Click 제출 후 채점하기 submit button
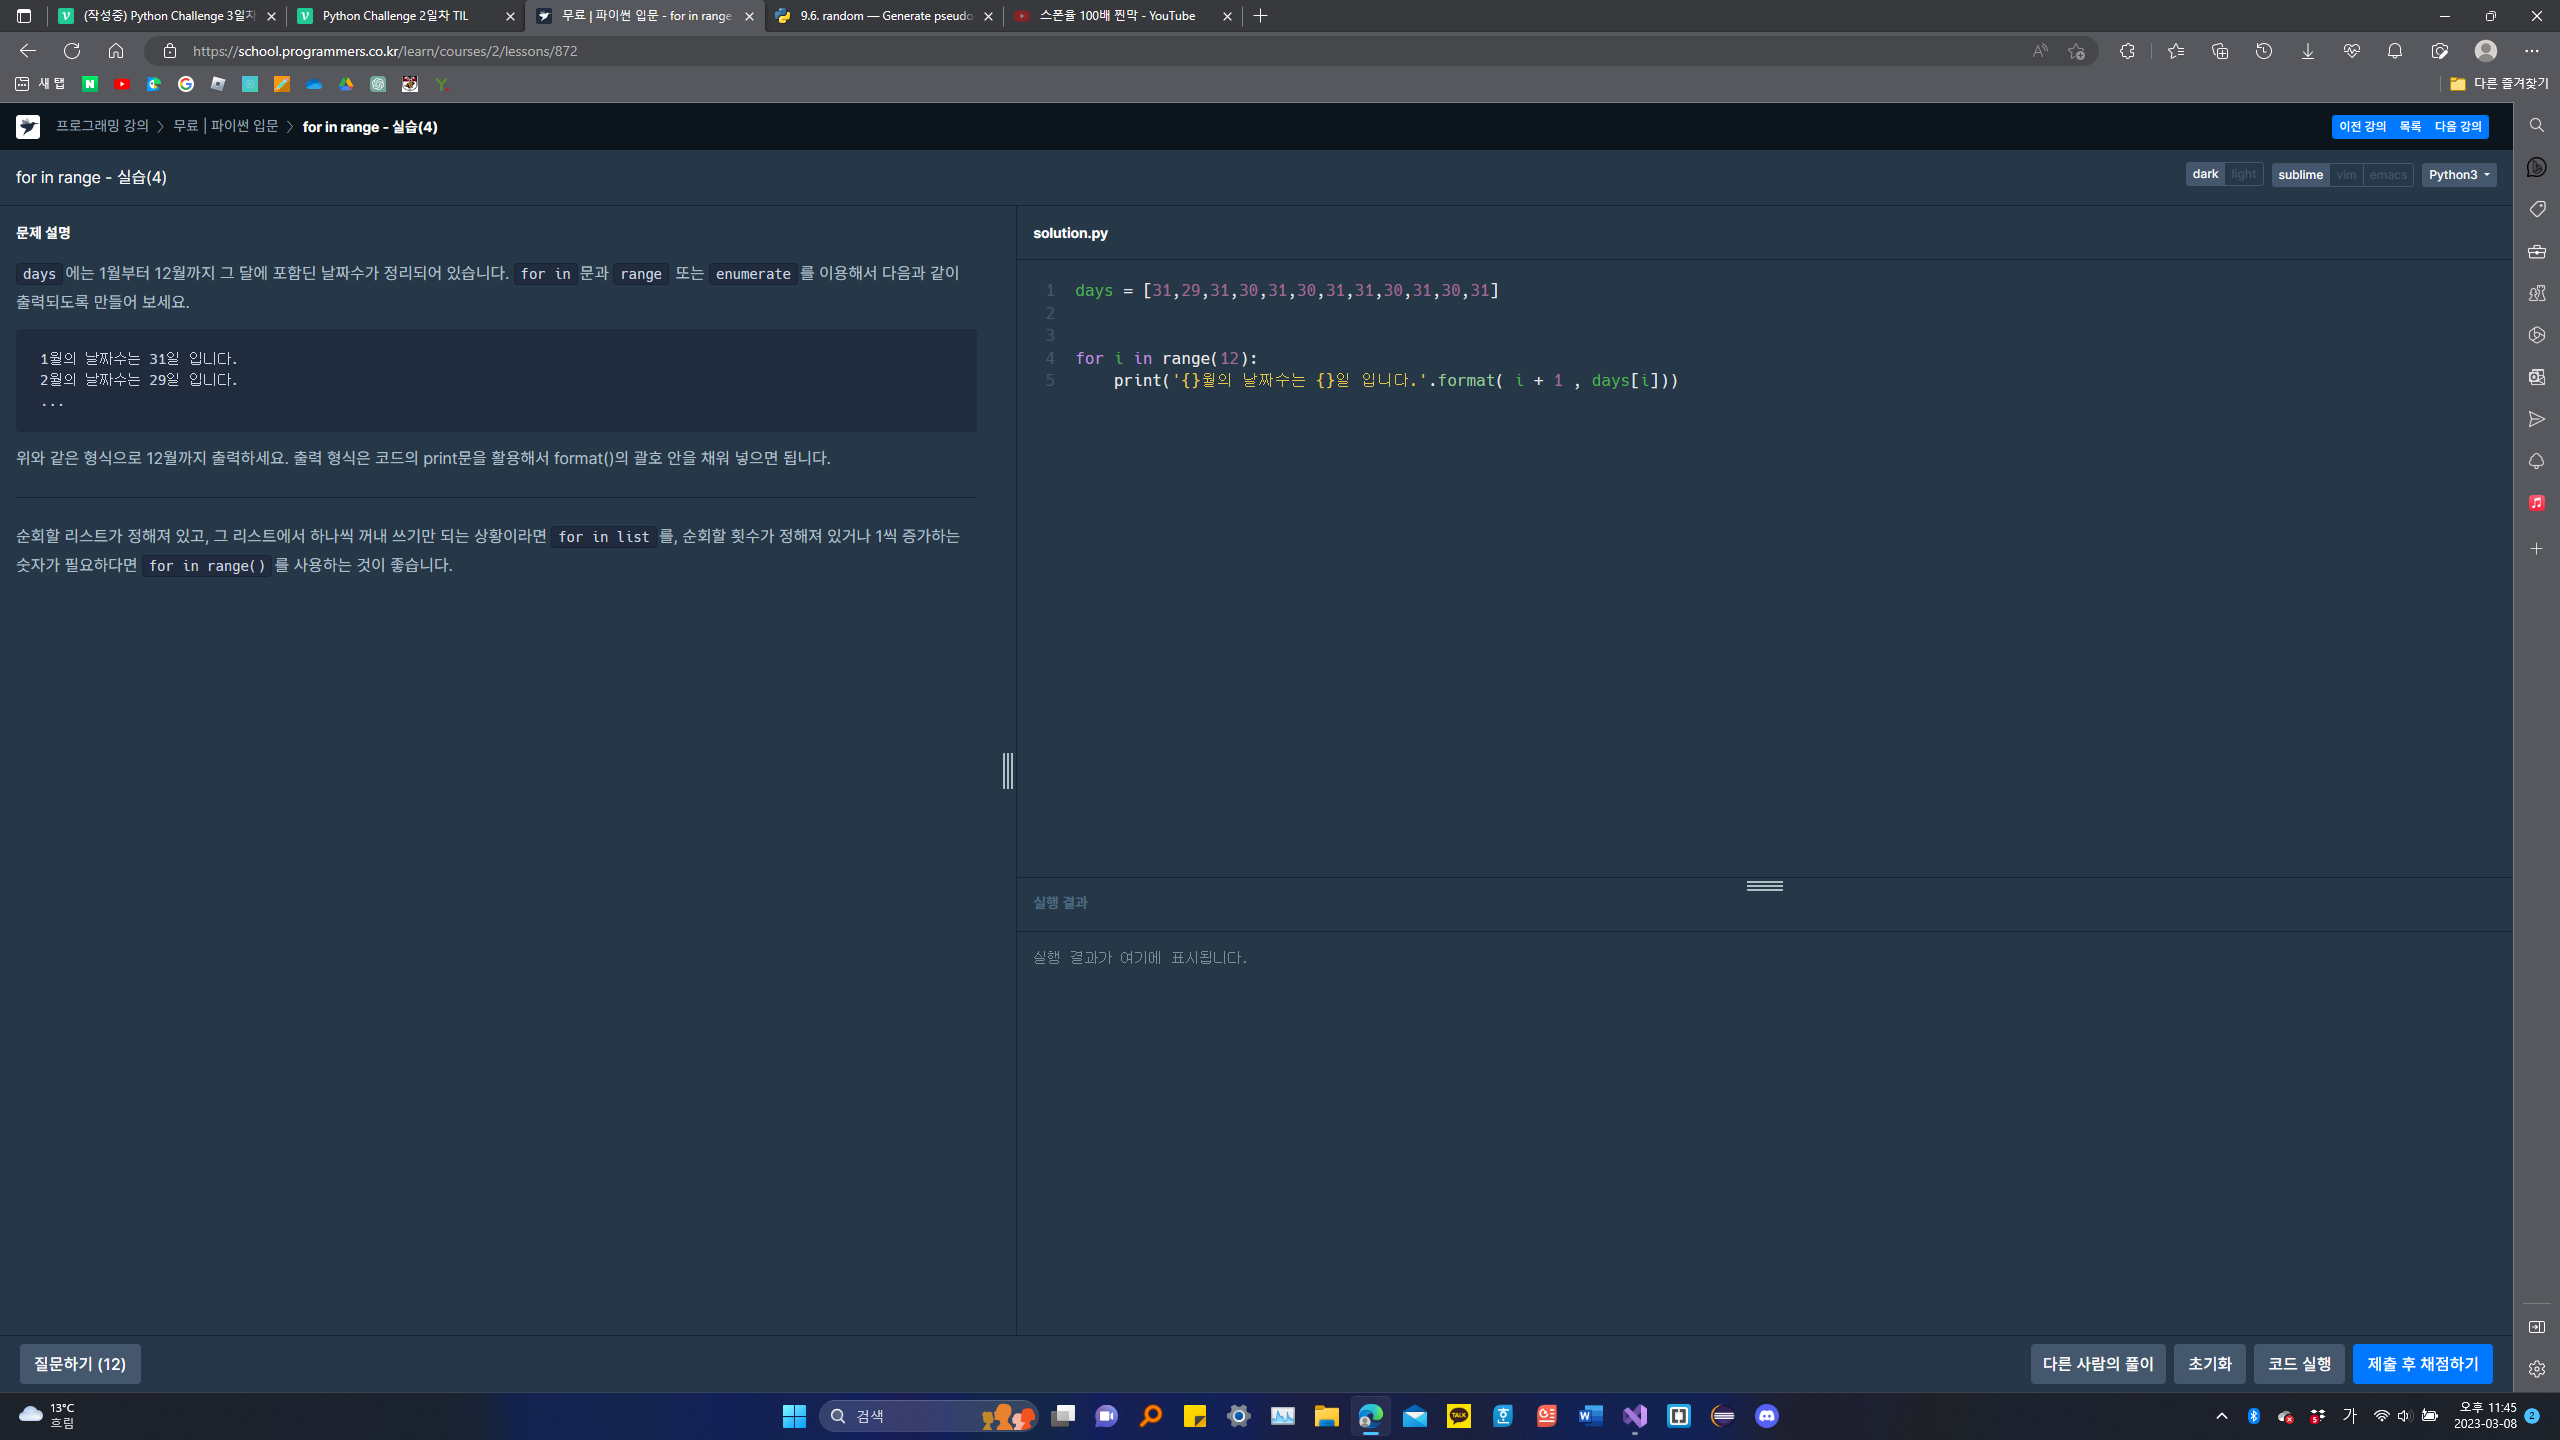2560x1440 pixels. (2422, 1363)
